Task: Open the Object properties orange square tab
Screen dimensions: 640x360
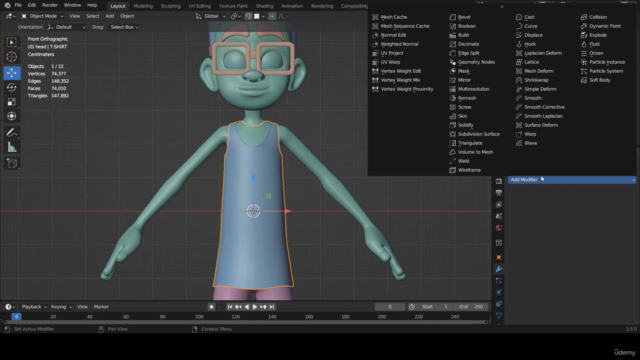Action: (499, 257)
